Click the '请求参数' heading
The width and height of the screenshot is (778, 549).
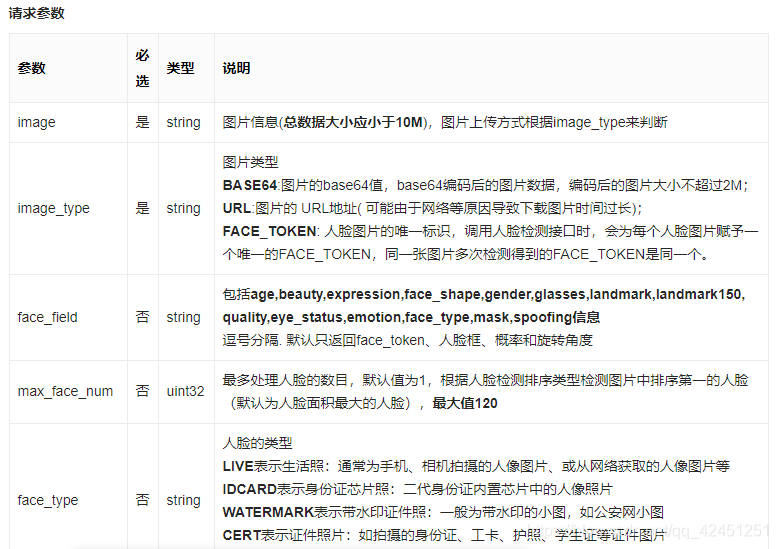click(x=37, y=13)
